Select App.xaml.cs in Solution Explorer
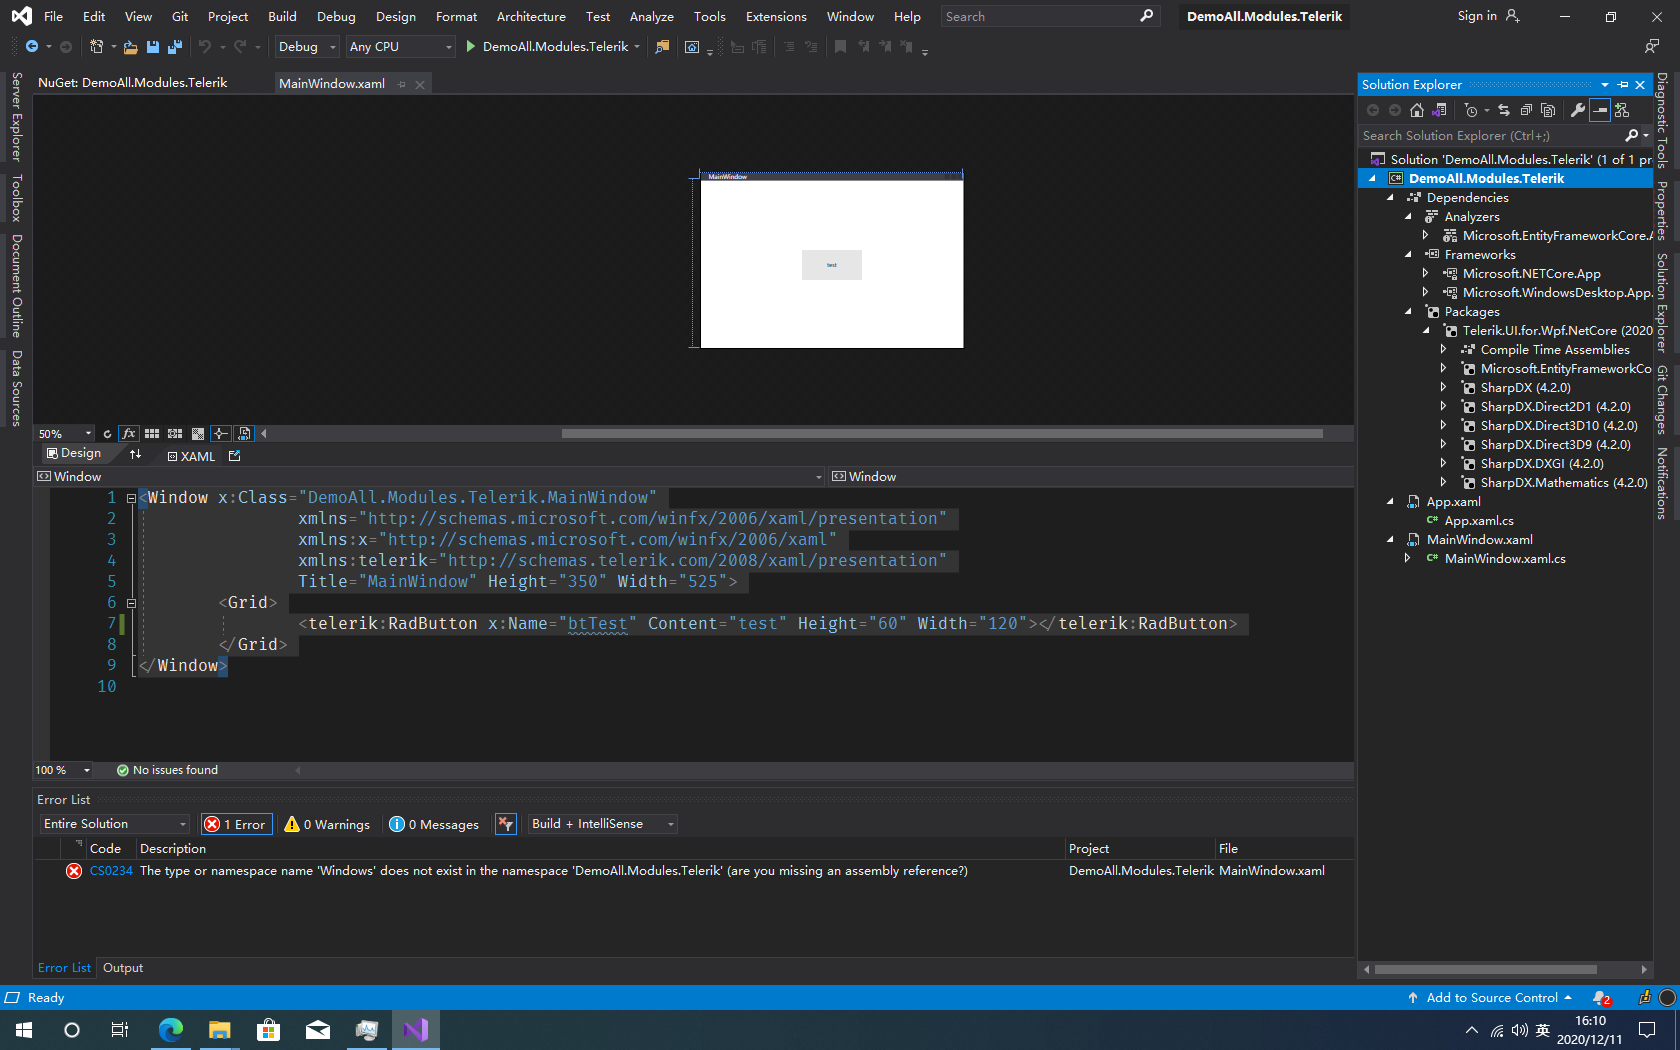The height and width of the screenshot is (1050, 1680). coord(1479,521)
